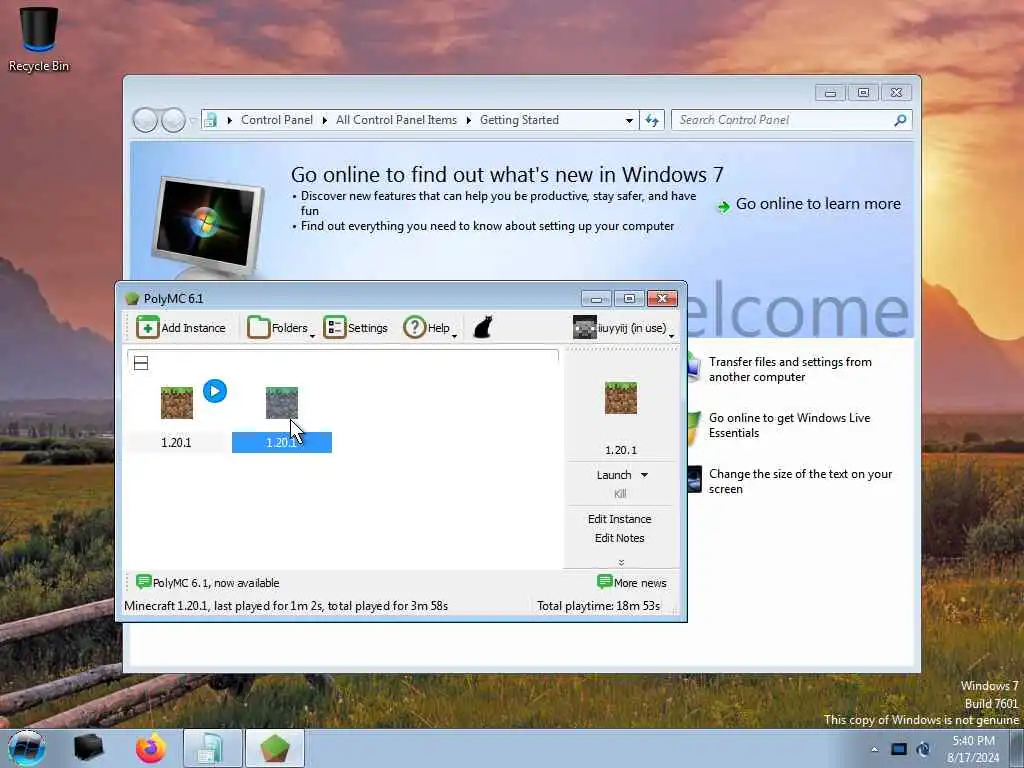This screenshot has height=768, width=1024.
Task: Close the PolyMC window
Action: [x=662, y=298]
